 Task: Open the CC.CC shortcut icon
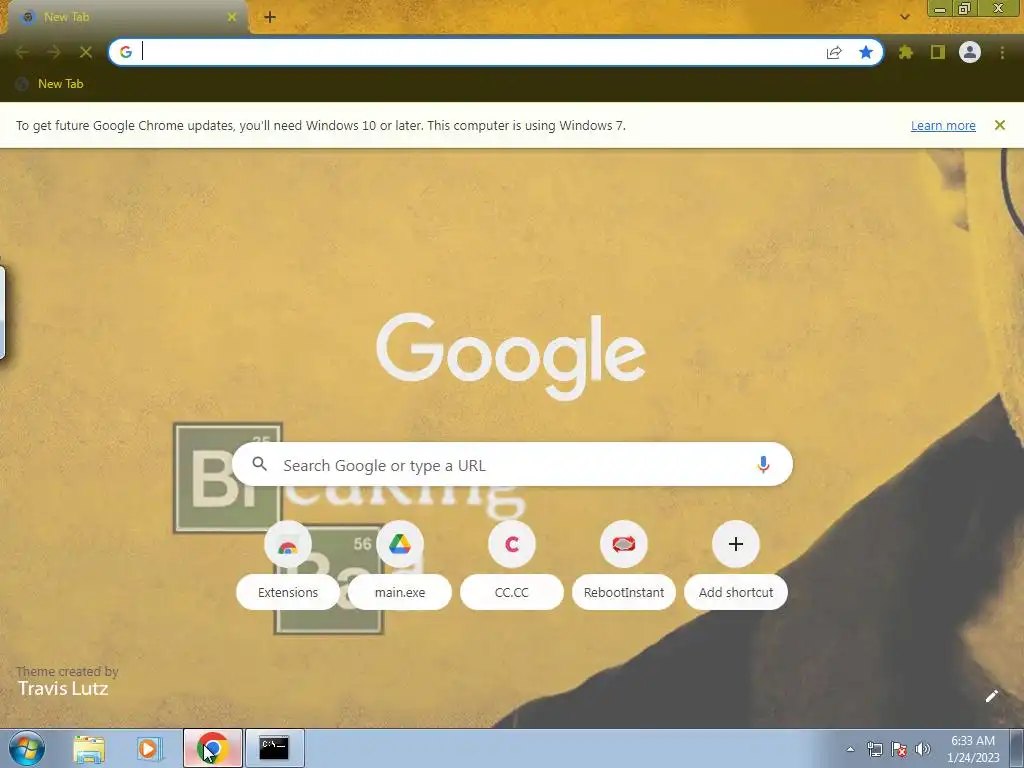[512, 544]
